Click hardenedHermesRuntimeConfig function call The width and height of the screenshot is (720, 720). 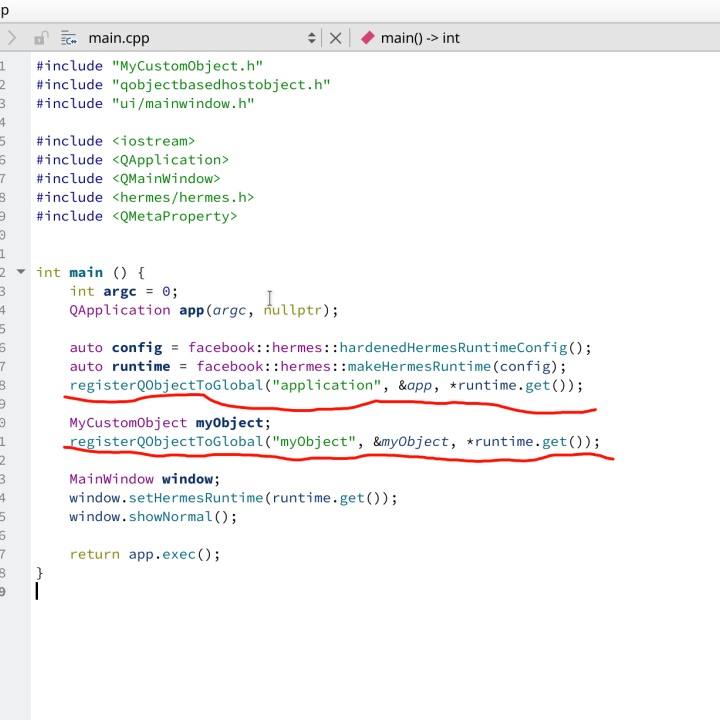pos(454,348)
